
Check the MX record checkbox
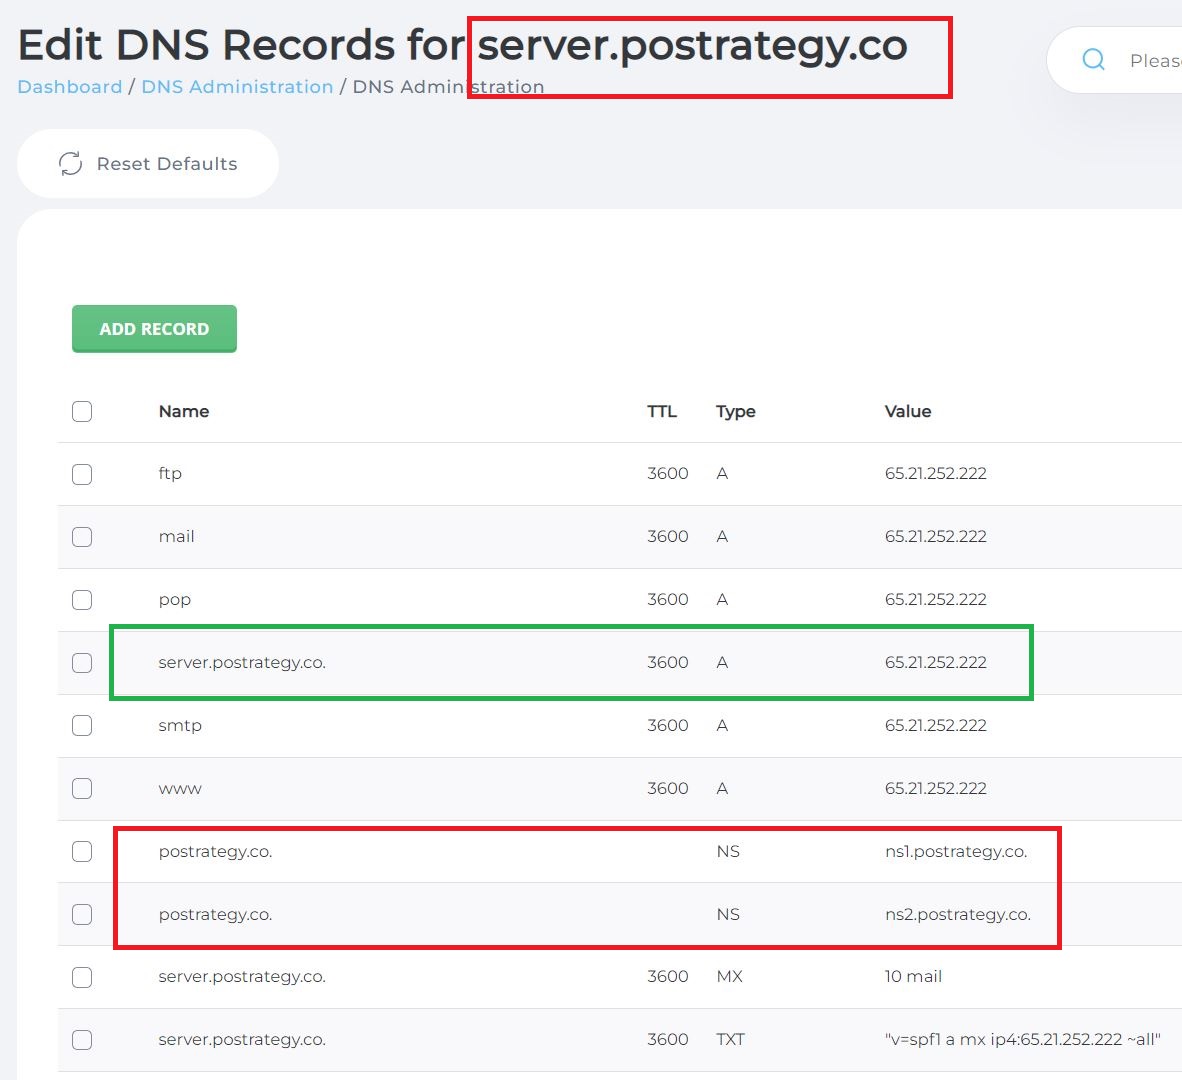(x=82, y=978)
